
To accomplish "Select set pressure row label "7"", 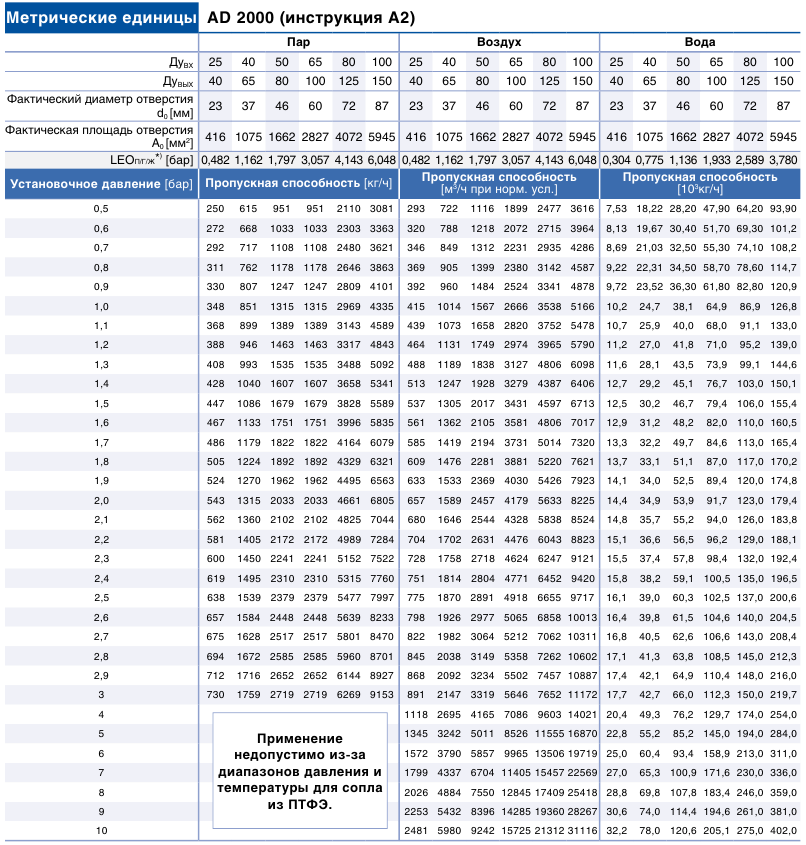I will coord(101,772).
